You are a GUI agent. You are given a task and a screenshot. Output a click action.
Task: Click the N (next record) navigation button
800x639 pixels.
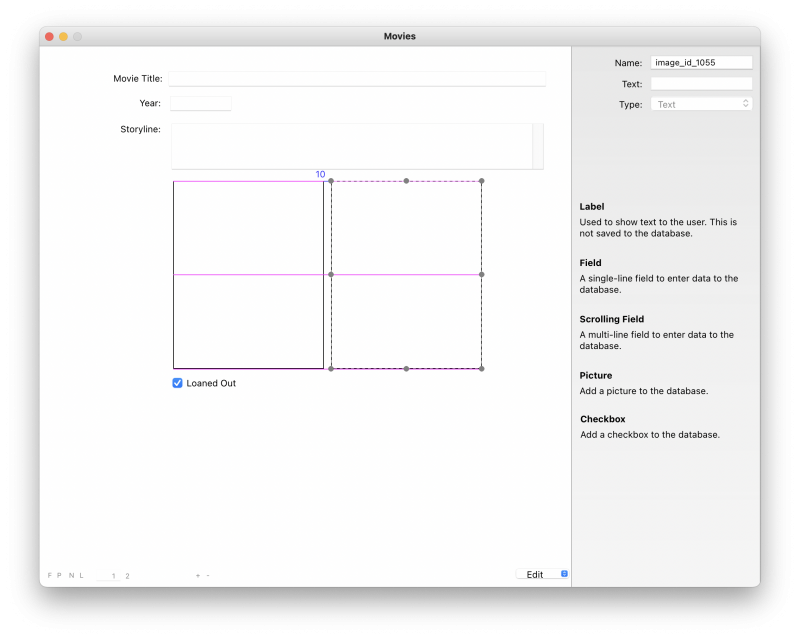pos(70,575)
